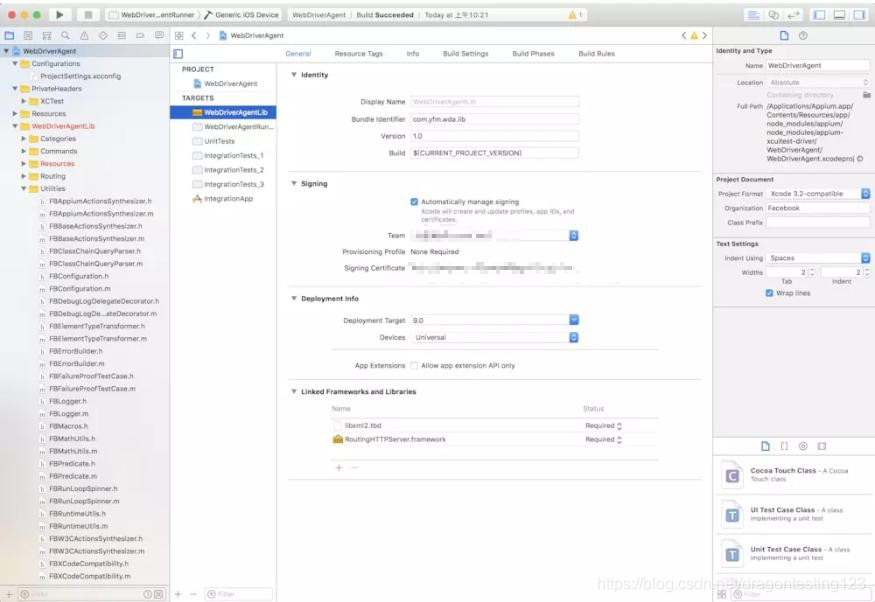The image size is (875, 602).
Task: Open the Team dropdown
Action: [495, 235]
